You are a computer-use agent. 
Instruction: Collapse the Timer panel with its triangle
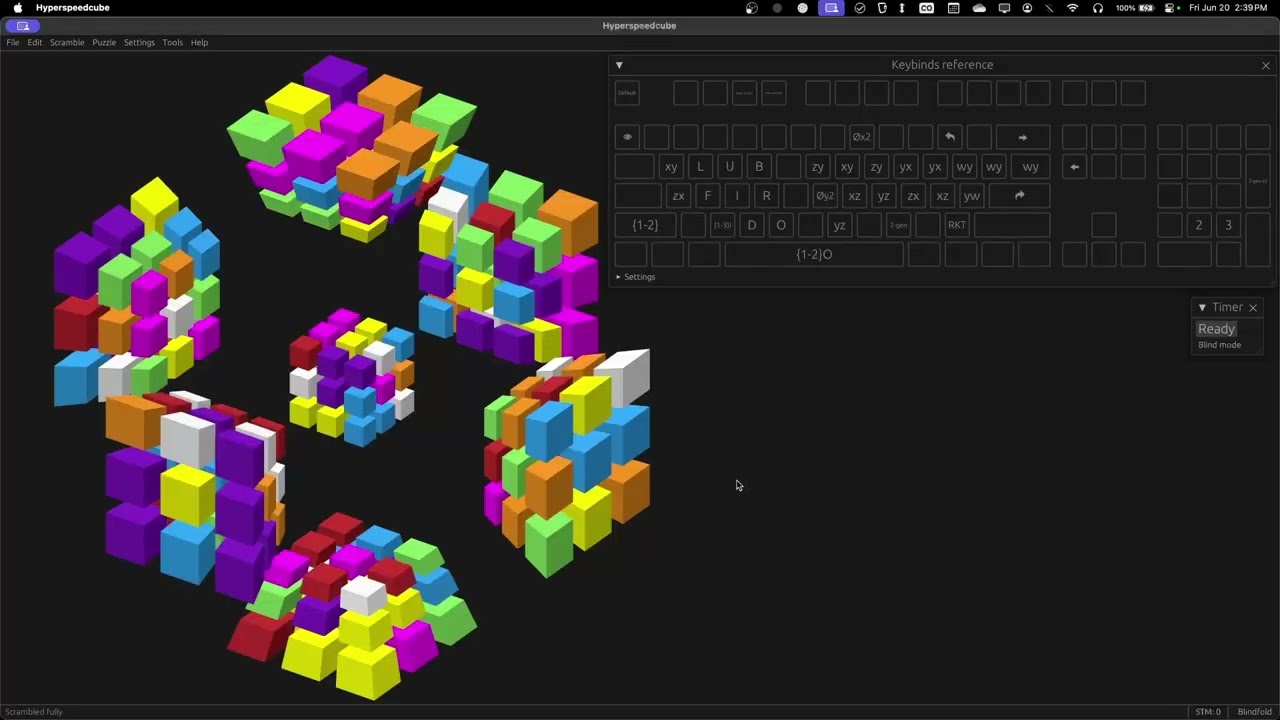click(1202, 308)
